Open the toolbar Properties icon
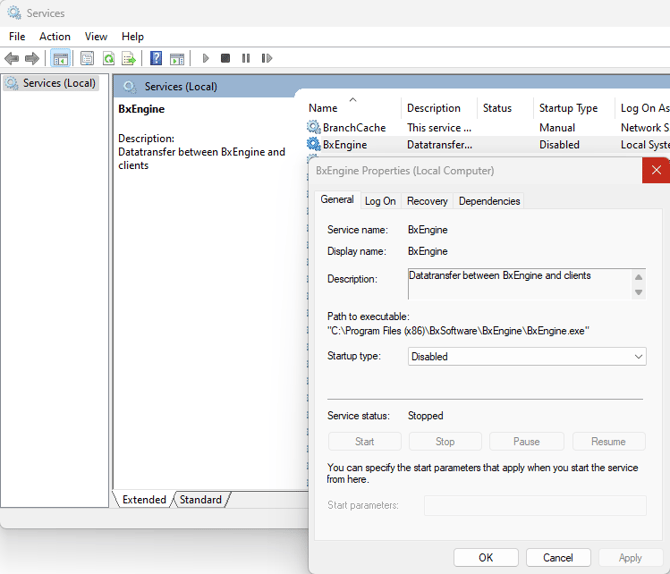Viewport: 670px width, 574px height. [87, 58]
